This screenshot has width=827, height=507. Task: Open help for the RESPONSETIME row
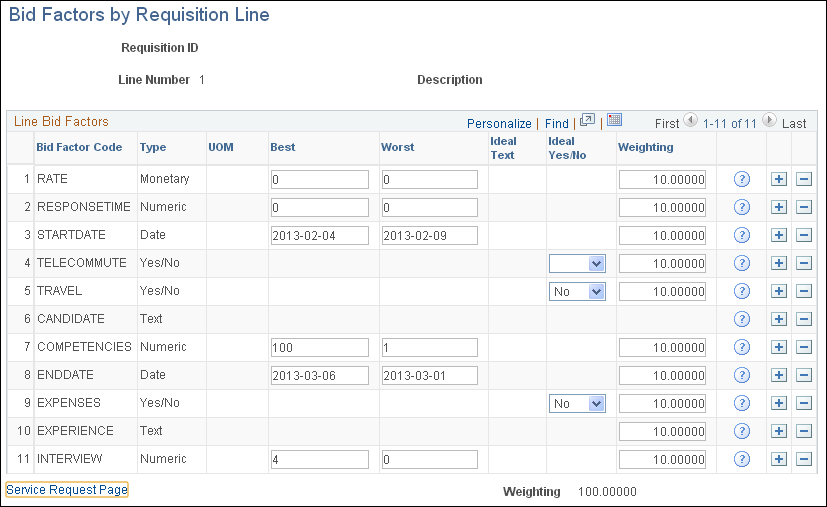pyautogui.click(x=742, y=207)
